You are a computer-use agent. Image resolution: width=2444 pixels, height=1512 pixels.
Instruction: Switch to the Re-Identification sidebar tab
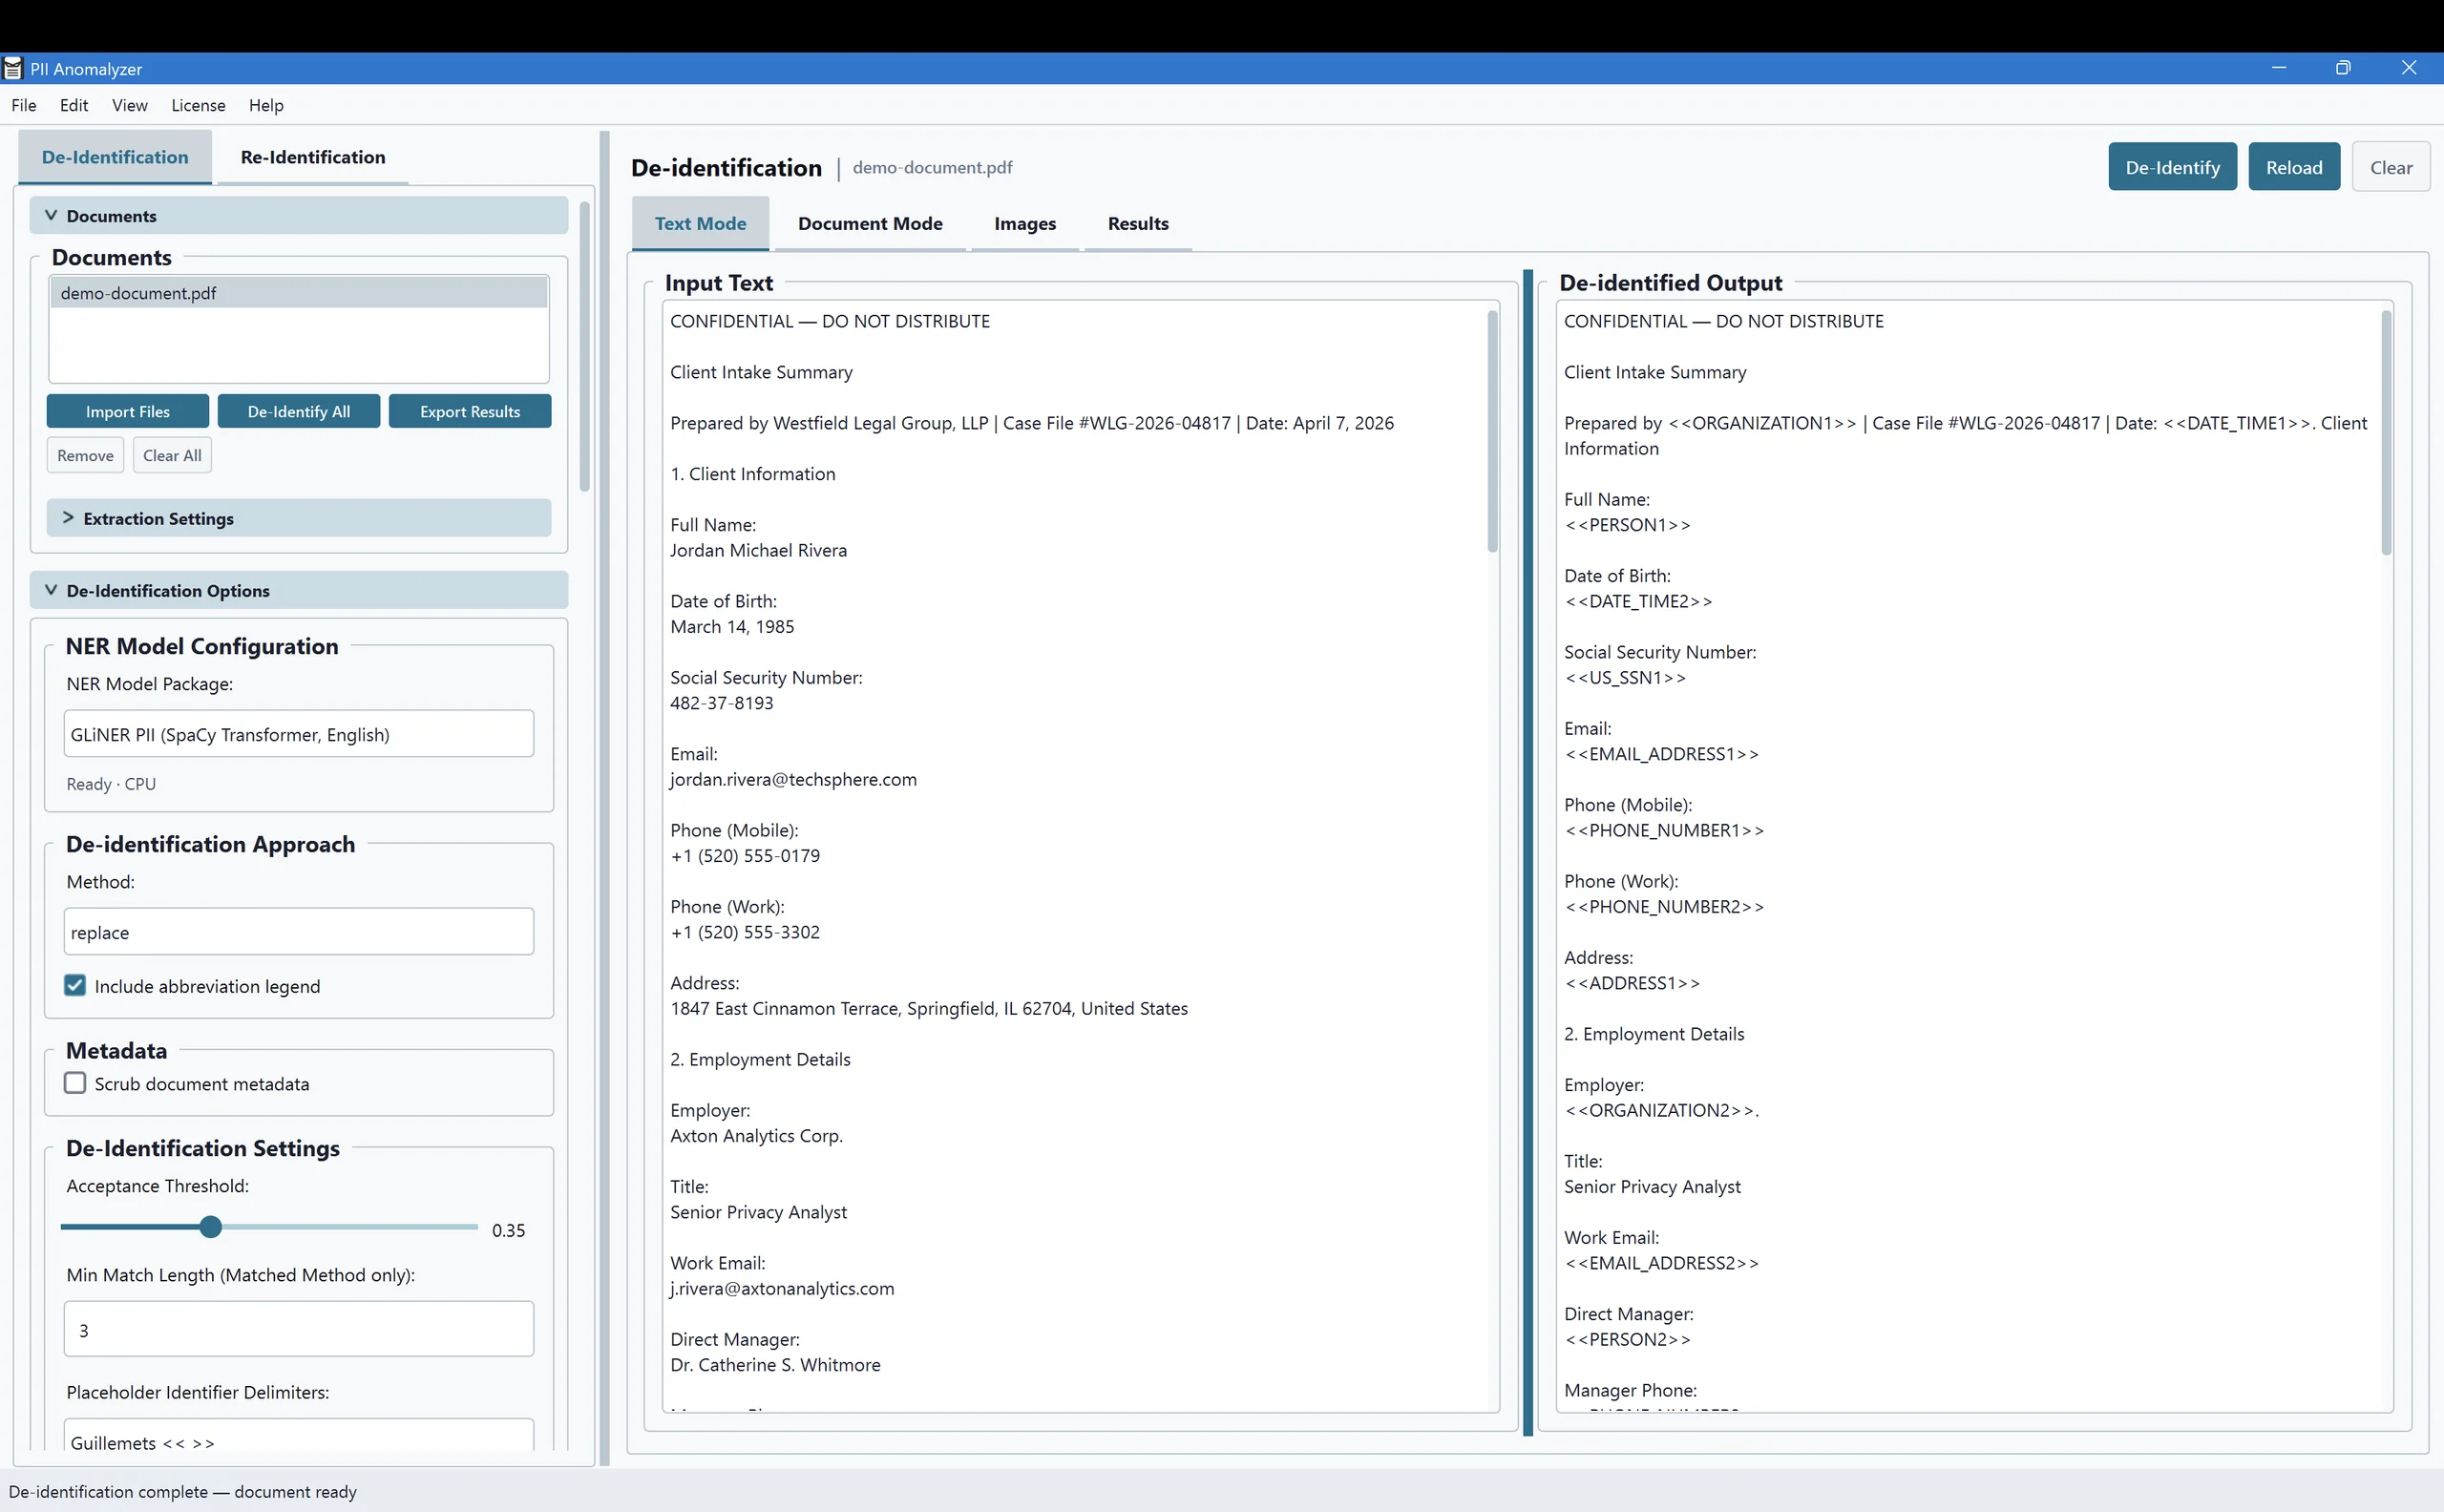coord(313,157)
